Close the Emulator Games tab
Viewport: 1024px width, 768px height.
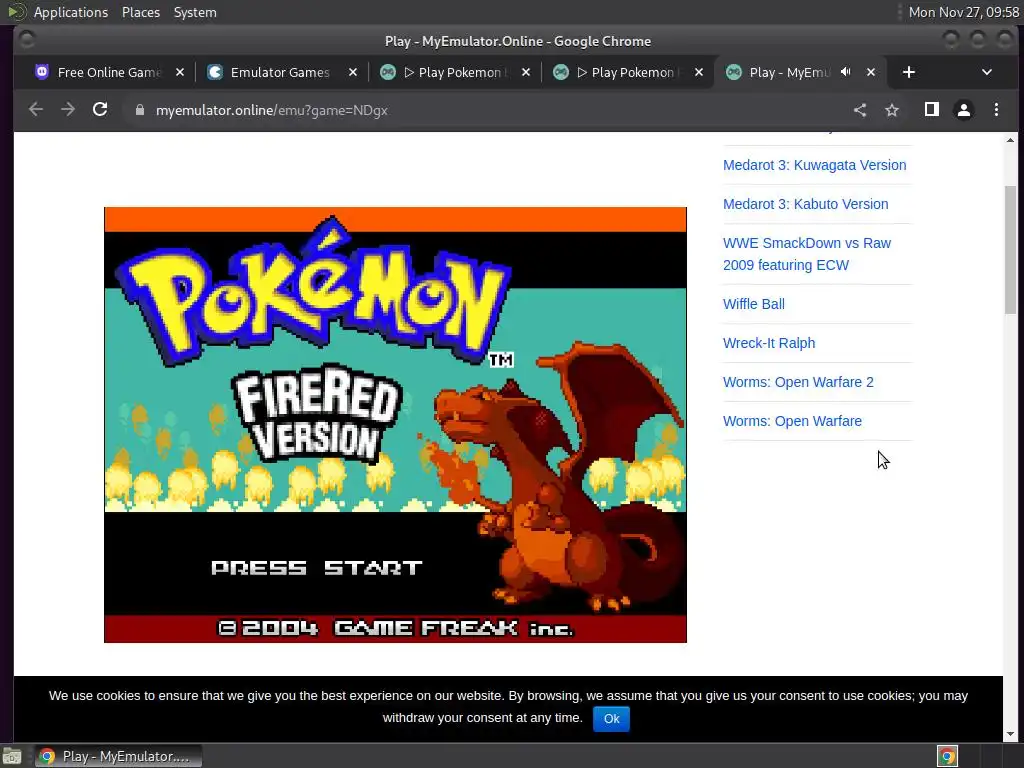coord(353,72)
